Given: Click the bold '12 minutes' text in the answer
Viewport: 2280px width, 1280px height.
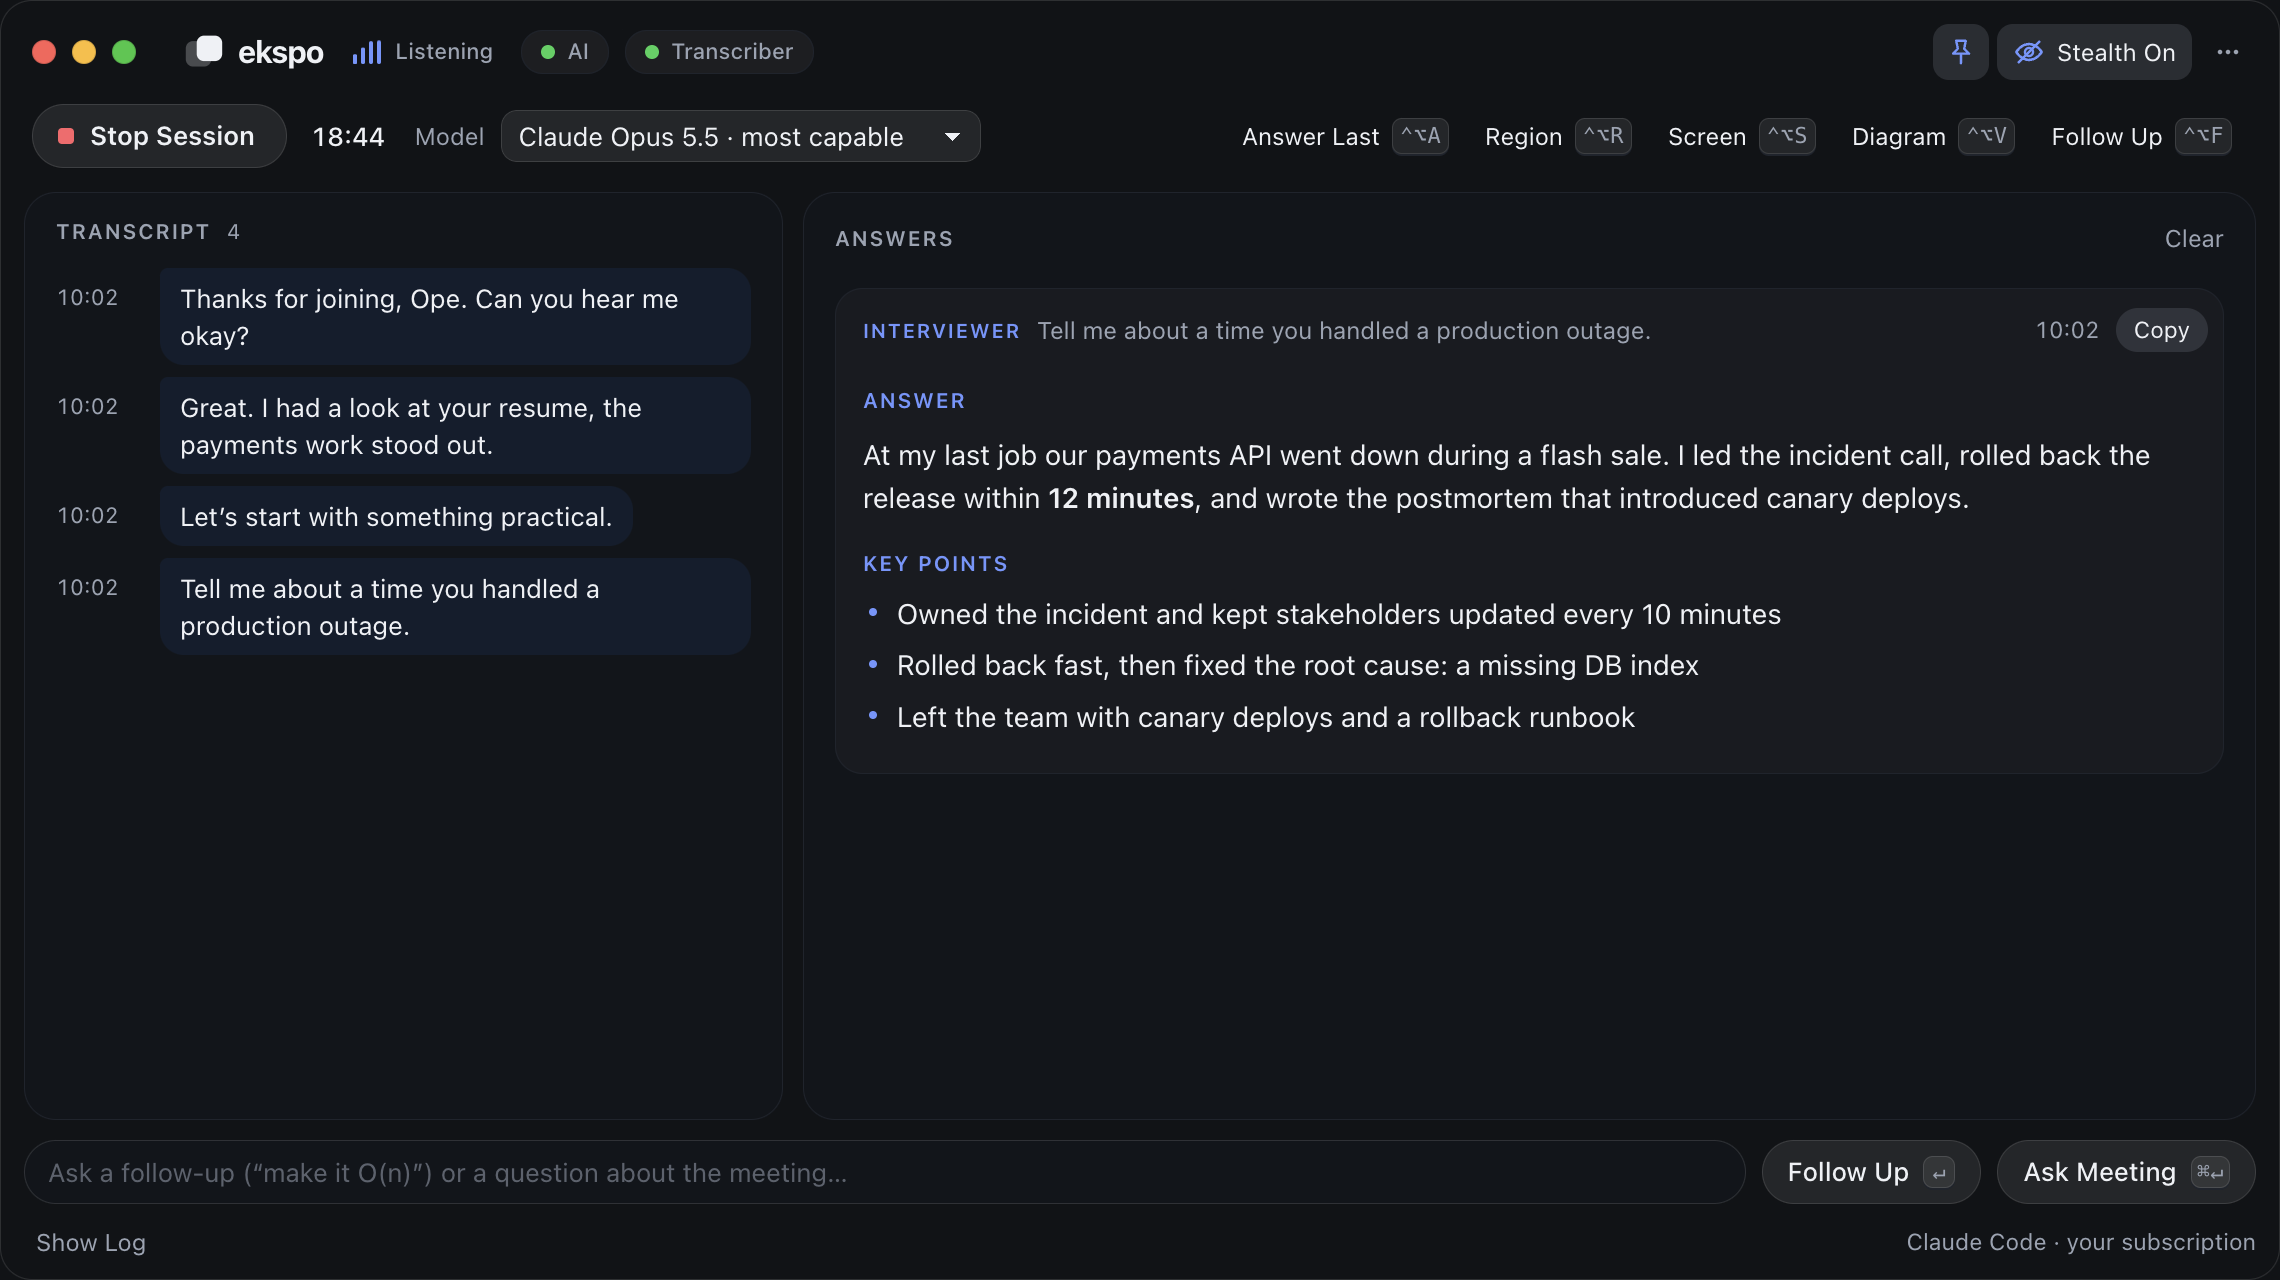Looking at the screenshot, I should [1120, 498].
